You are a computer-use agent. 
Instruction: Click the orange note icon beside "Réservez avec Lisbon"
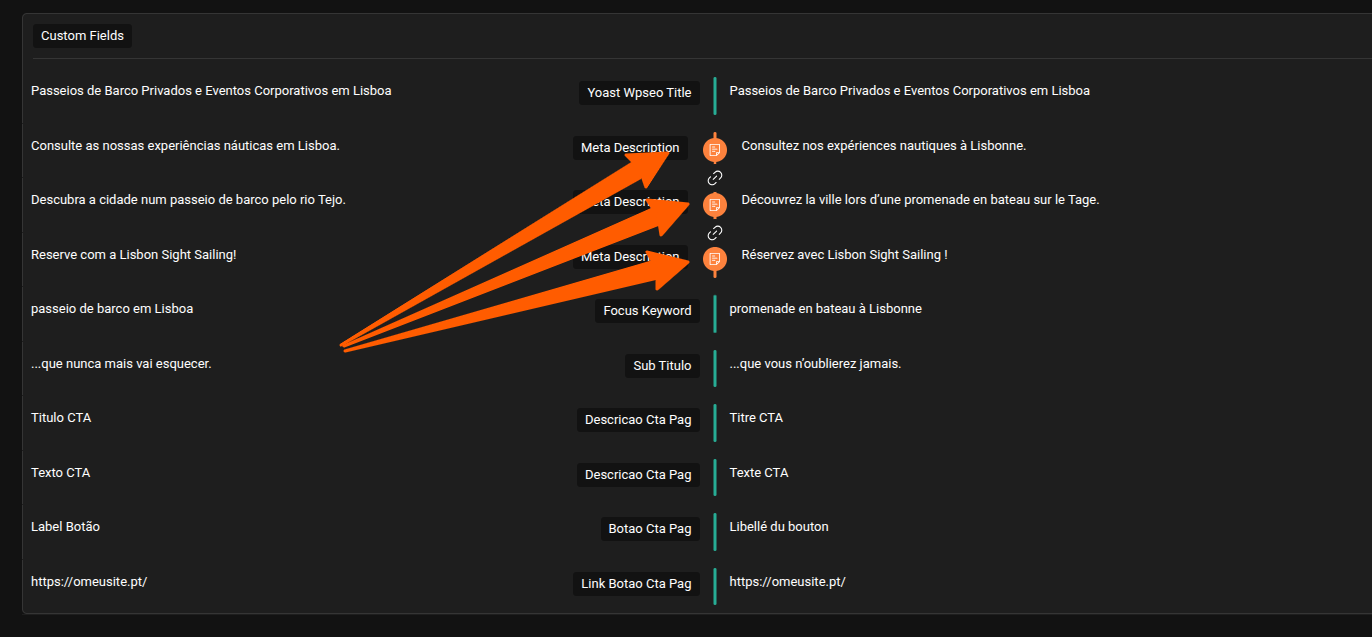tap(714, 259)
